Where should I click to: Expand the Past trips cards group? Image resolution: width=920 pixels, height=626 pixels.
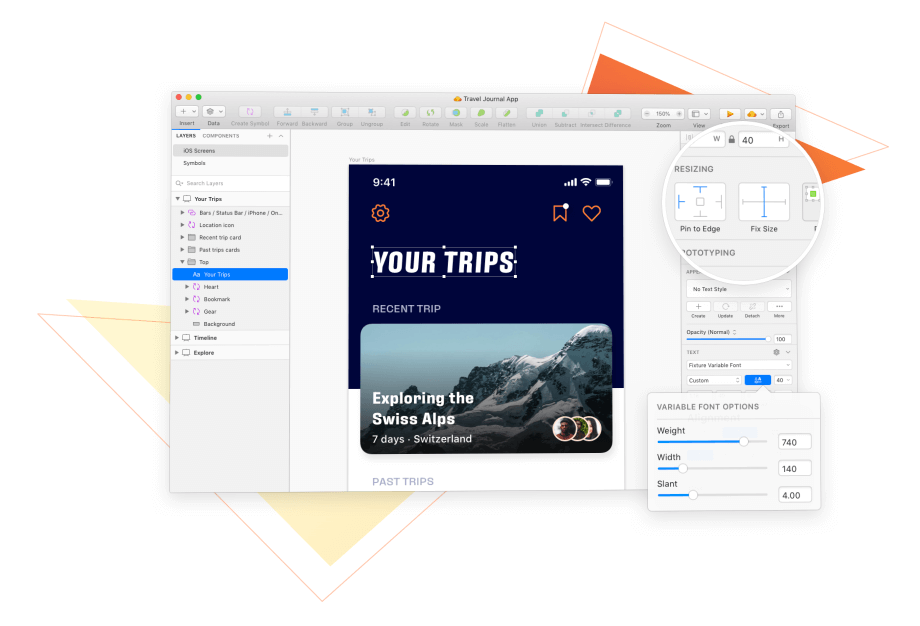click(x=182, y=249)
